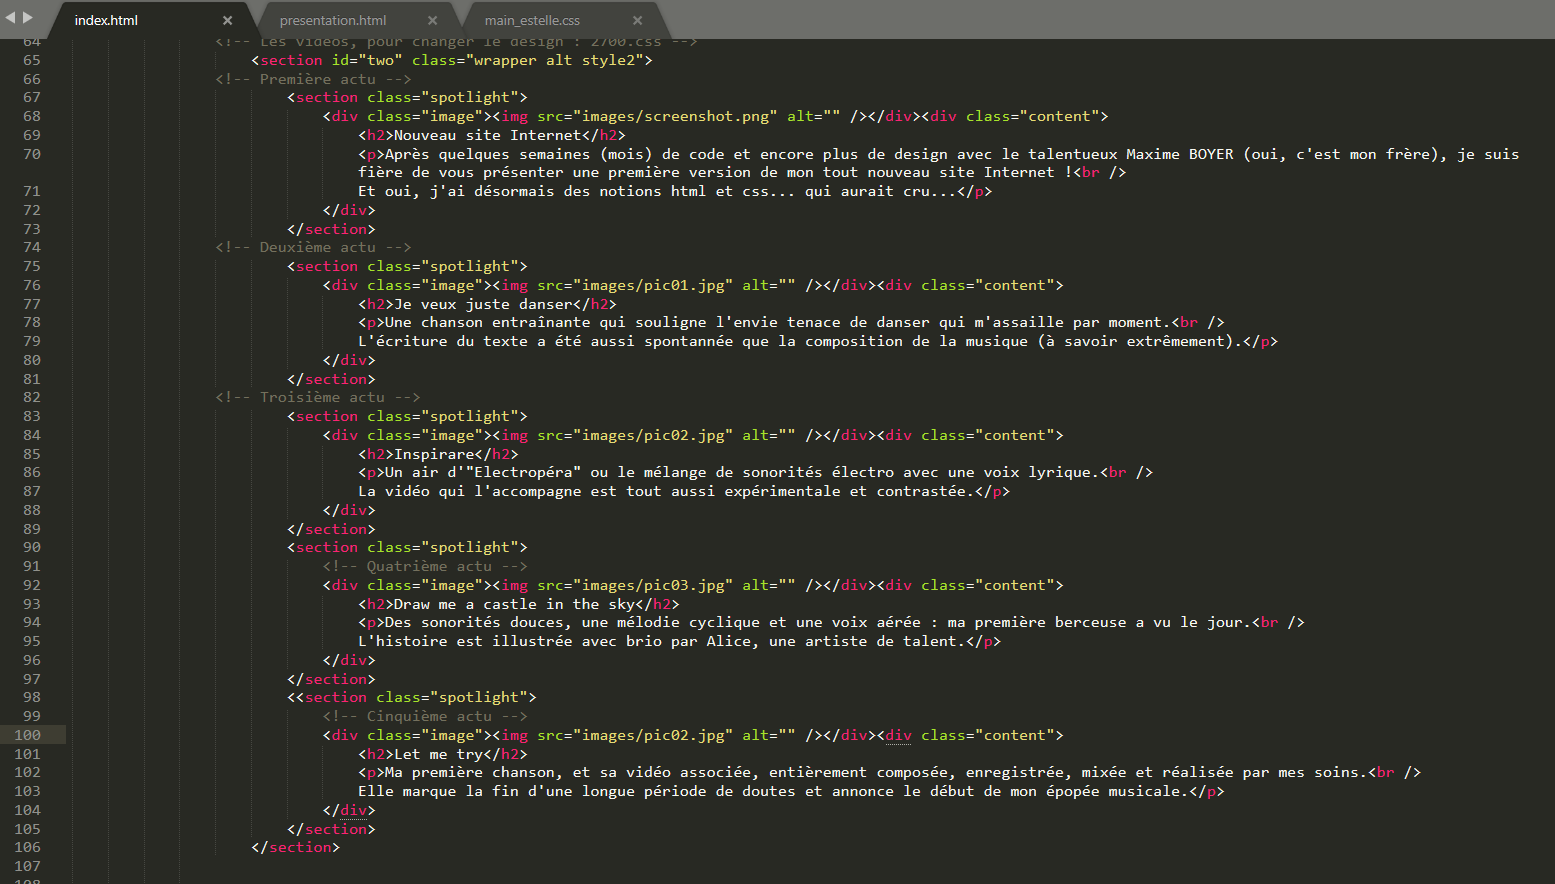
Task: Close the main_estelle.css tab
Action: point(637,20)
